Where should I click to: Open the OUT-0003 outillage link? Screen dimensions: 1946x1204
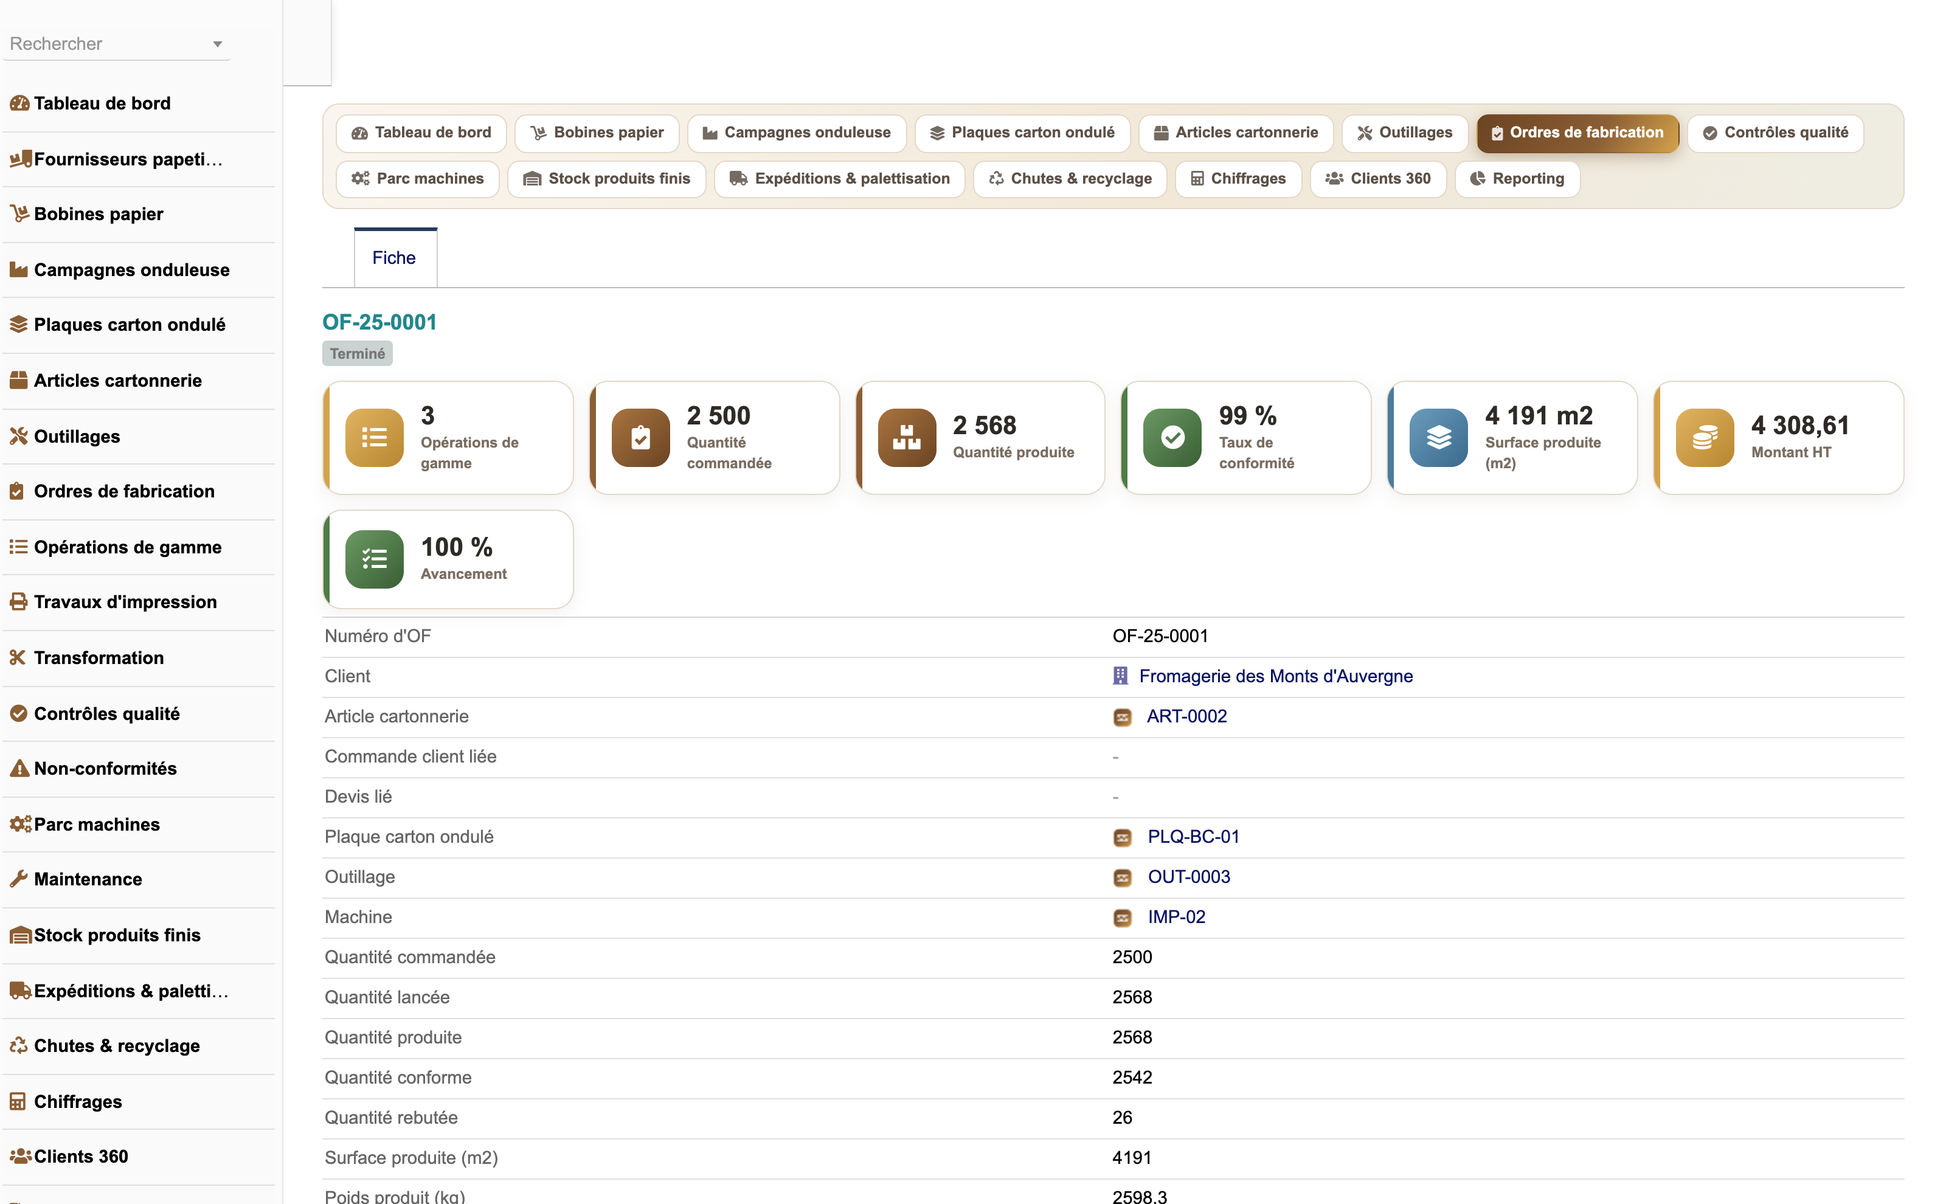coord(1188,877)
